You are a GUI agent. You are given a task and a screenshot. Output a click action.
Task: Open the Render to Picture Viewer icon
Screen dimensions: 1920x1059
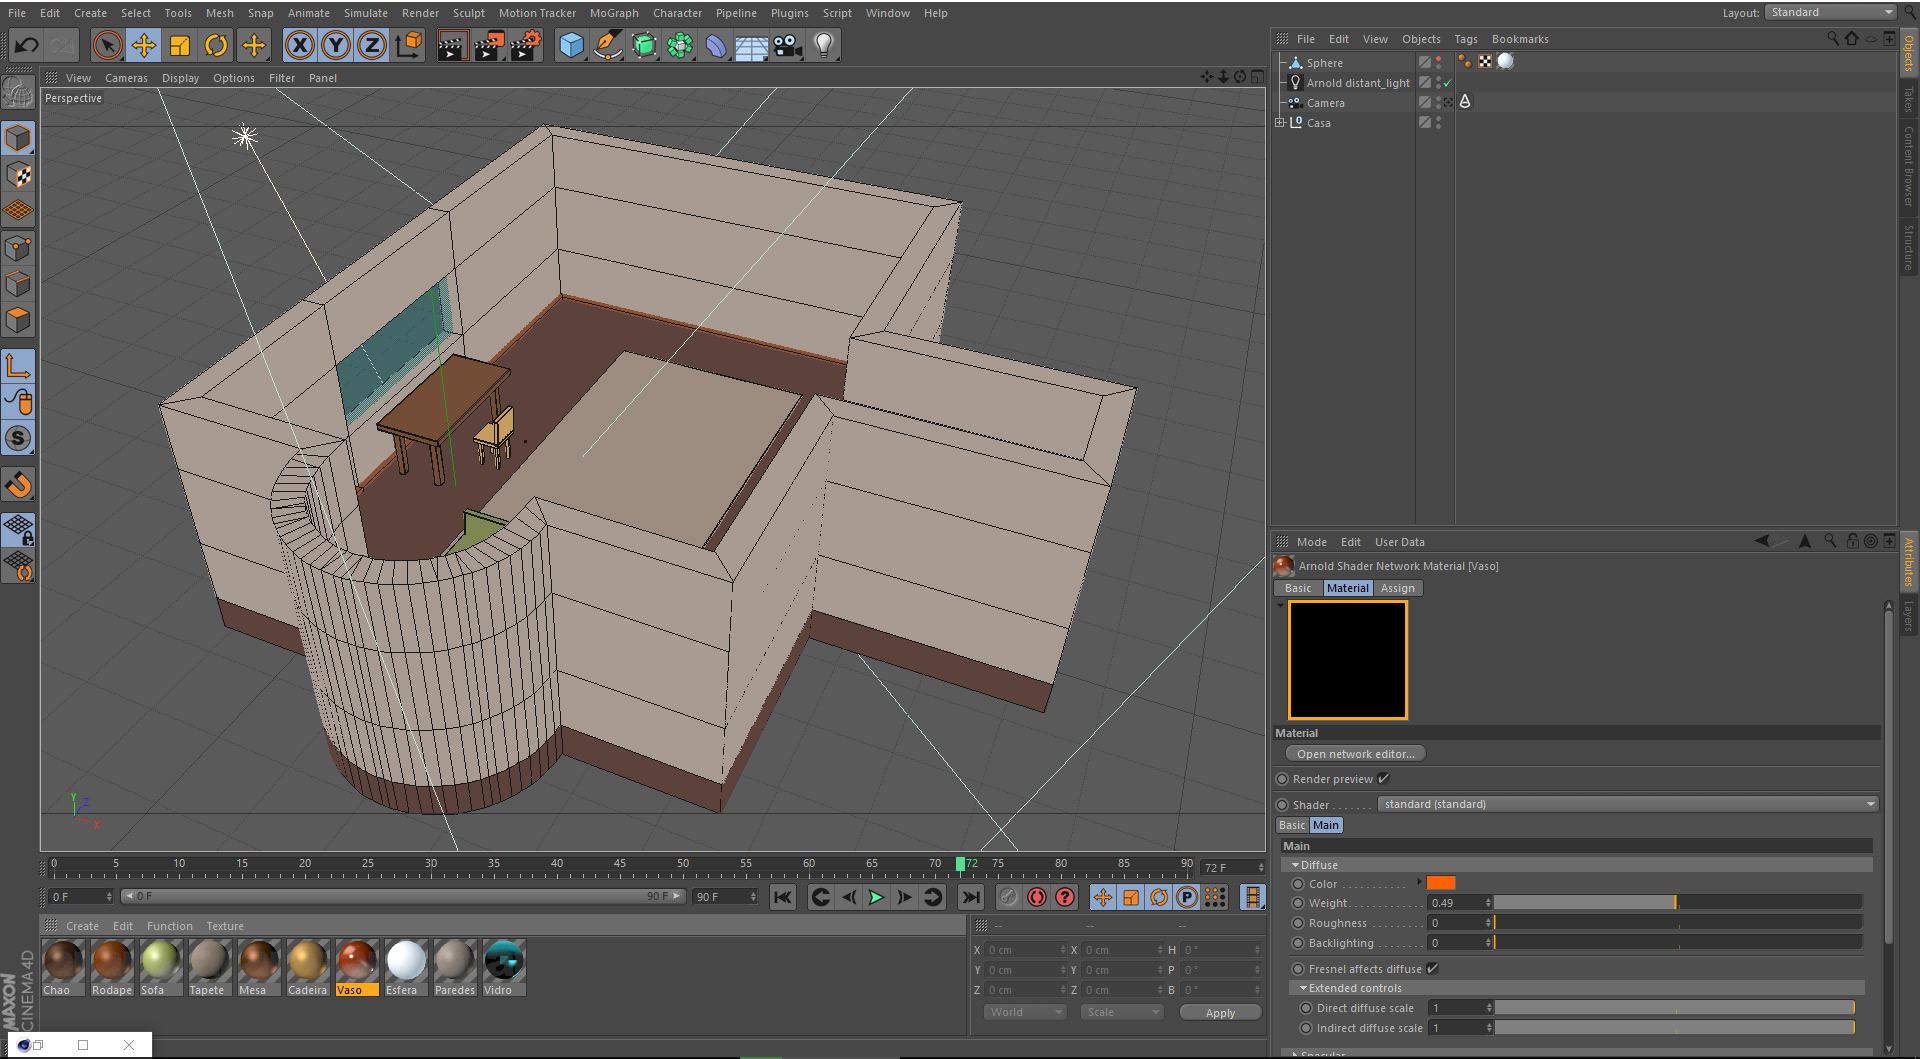[488, 45]
